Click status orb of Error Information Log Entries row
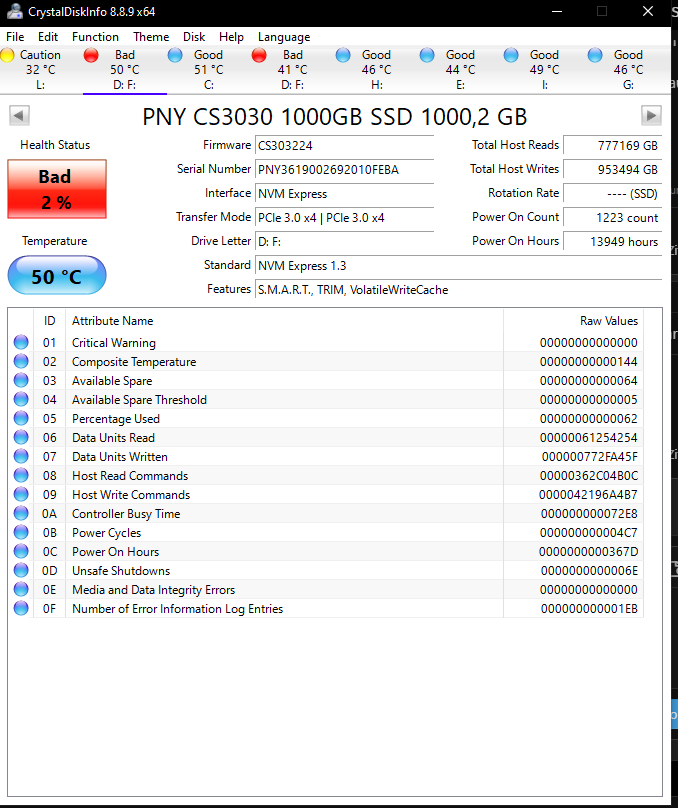This screenshot has width=678, height=808. pyautogui.click(x=21, y=608)
